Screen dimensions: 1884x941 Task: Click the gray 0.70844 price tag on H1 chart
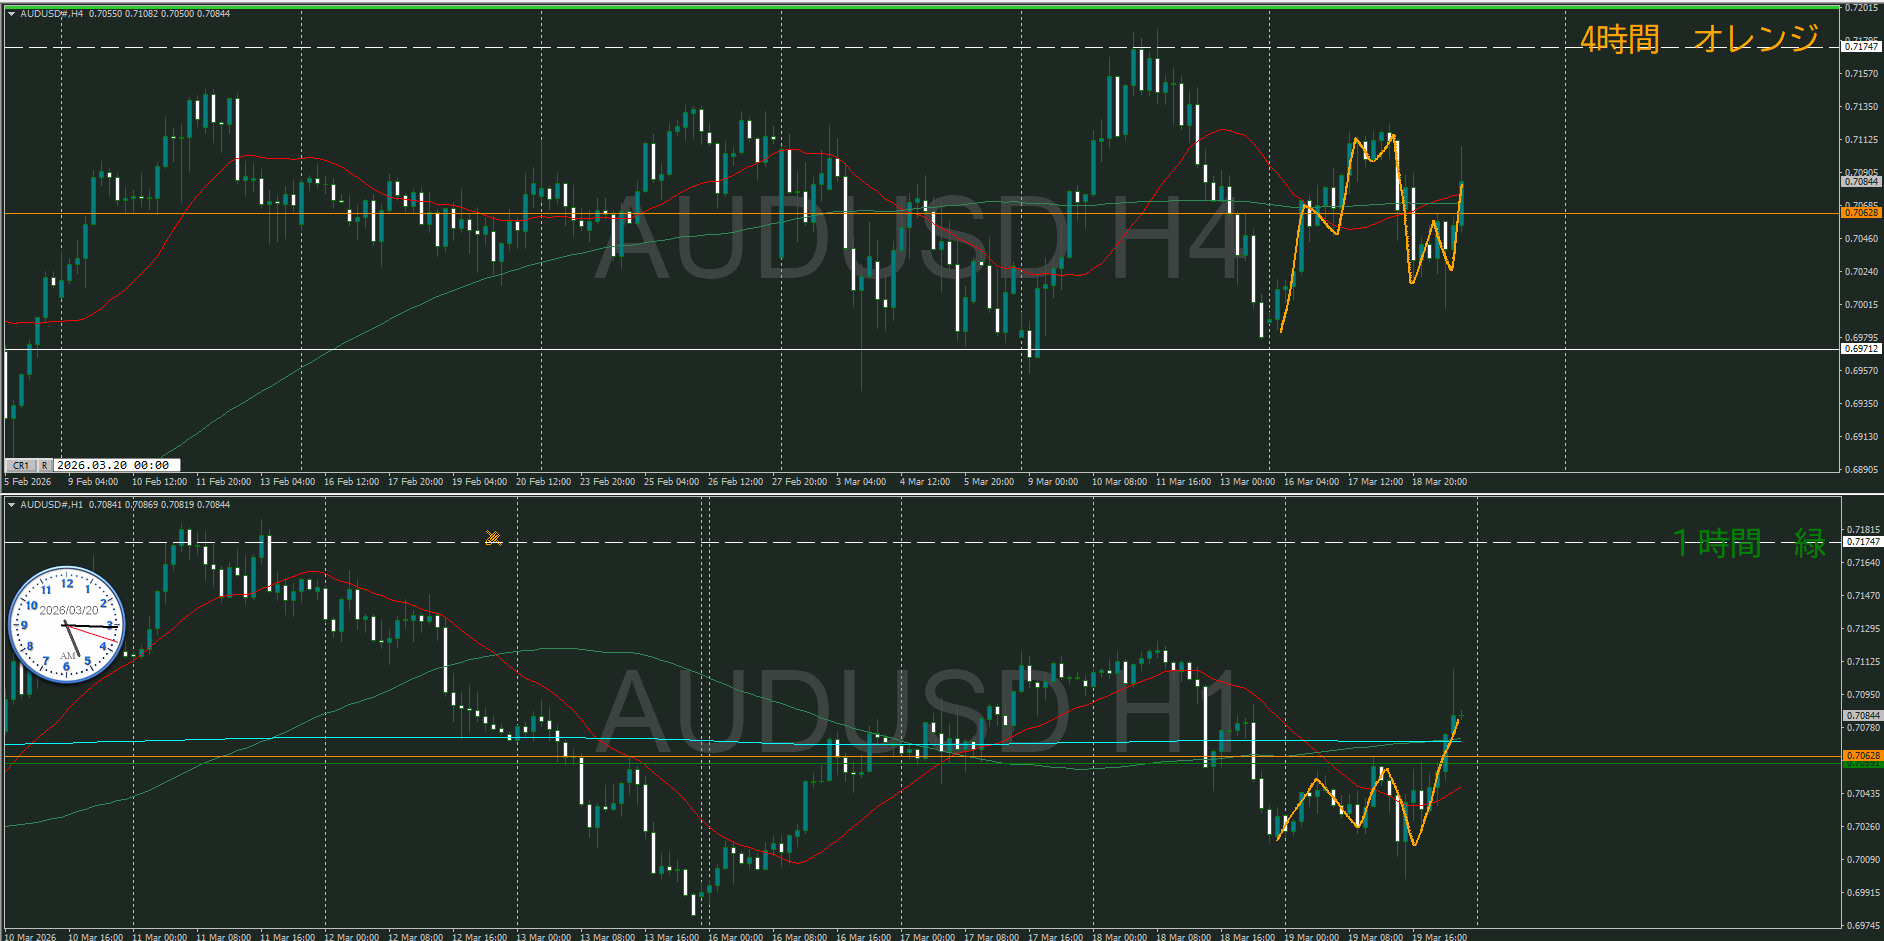click(x=1862, y=716)
